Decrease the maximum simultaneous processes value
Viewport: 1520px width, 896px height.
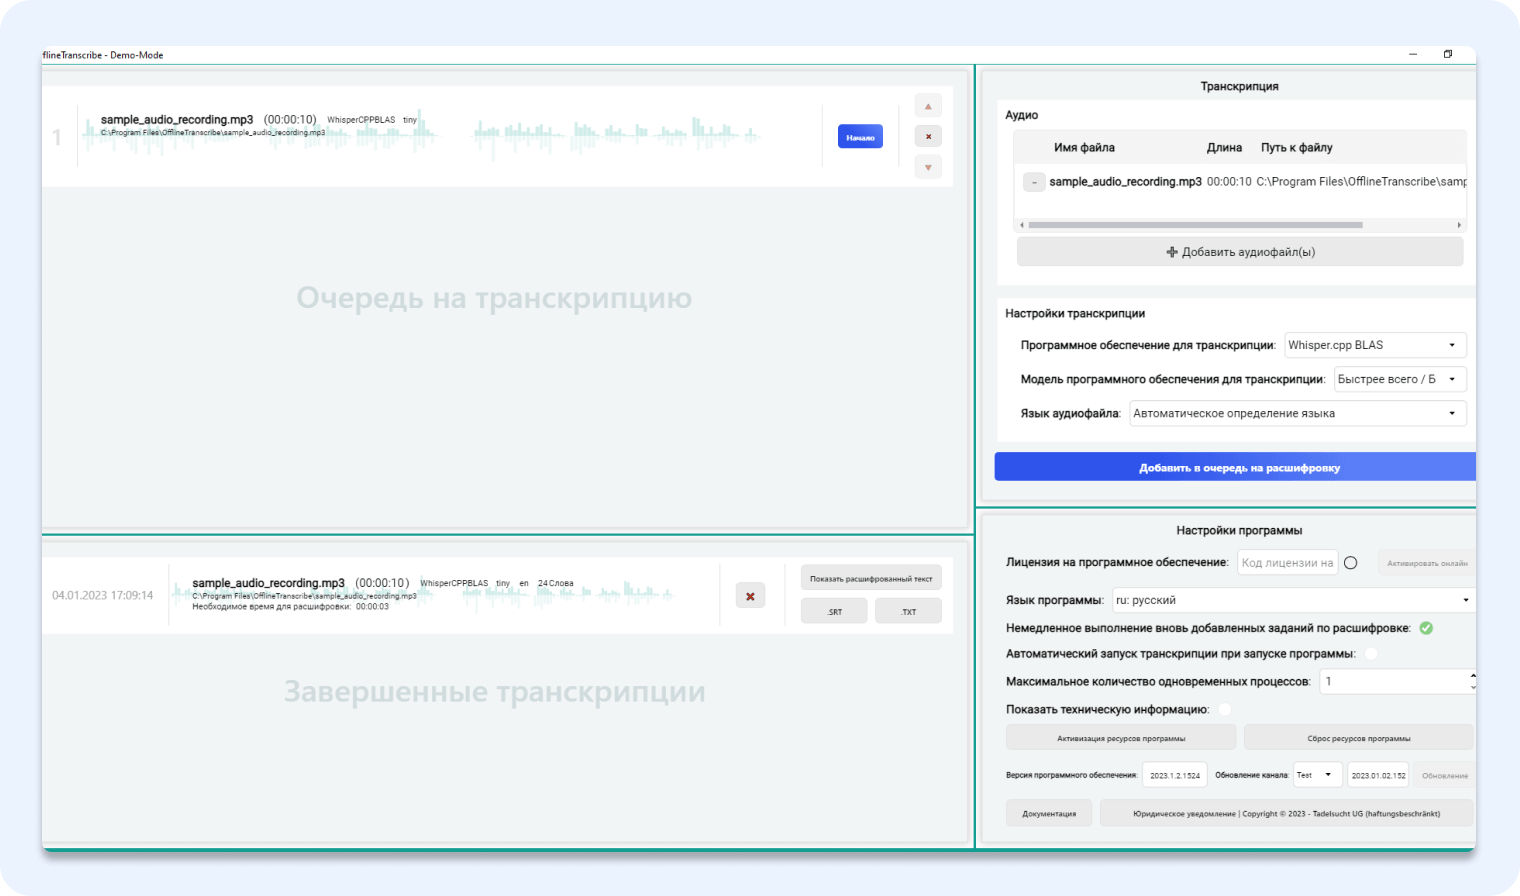point(1473,687)
